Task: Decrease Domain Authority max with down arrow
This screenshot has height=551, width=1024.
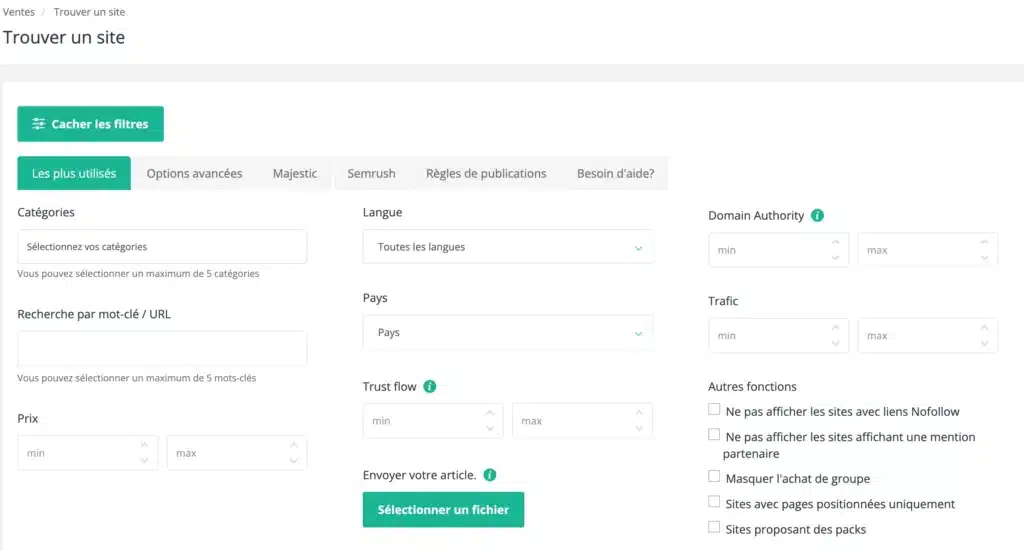Action: point(985,258)
